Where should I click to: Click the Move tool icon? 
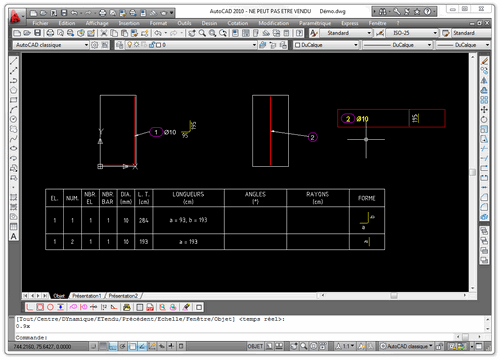pyautogui.click(x=484, y=109)
